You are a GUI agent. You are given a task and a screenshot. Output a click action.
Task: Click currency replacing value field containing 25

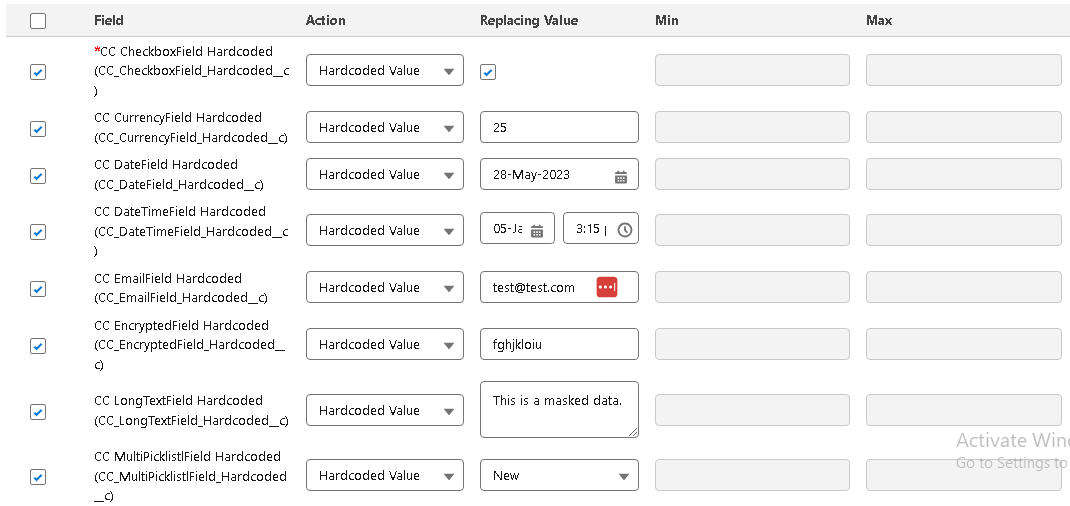[x=558, y=128]
